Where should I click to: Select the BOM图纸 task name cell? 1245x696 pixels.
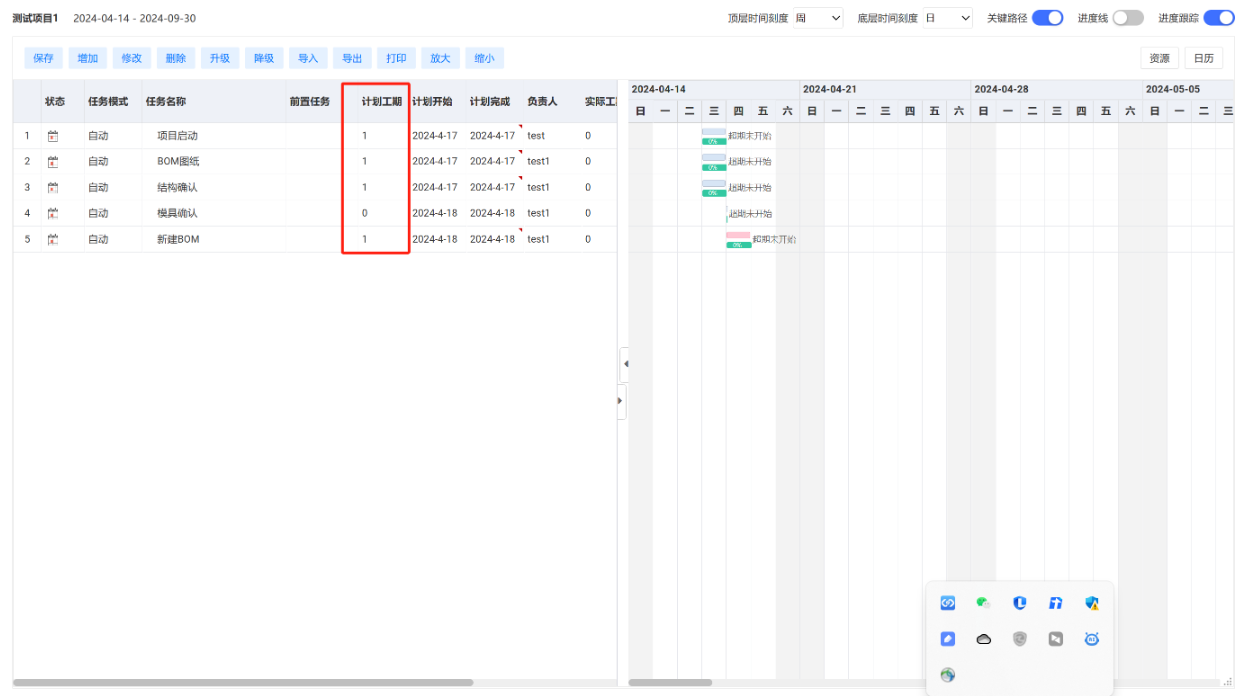tap(214, 161)
